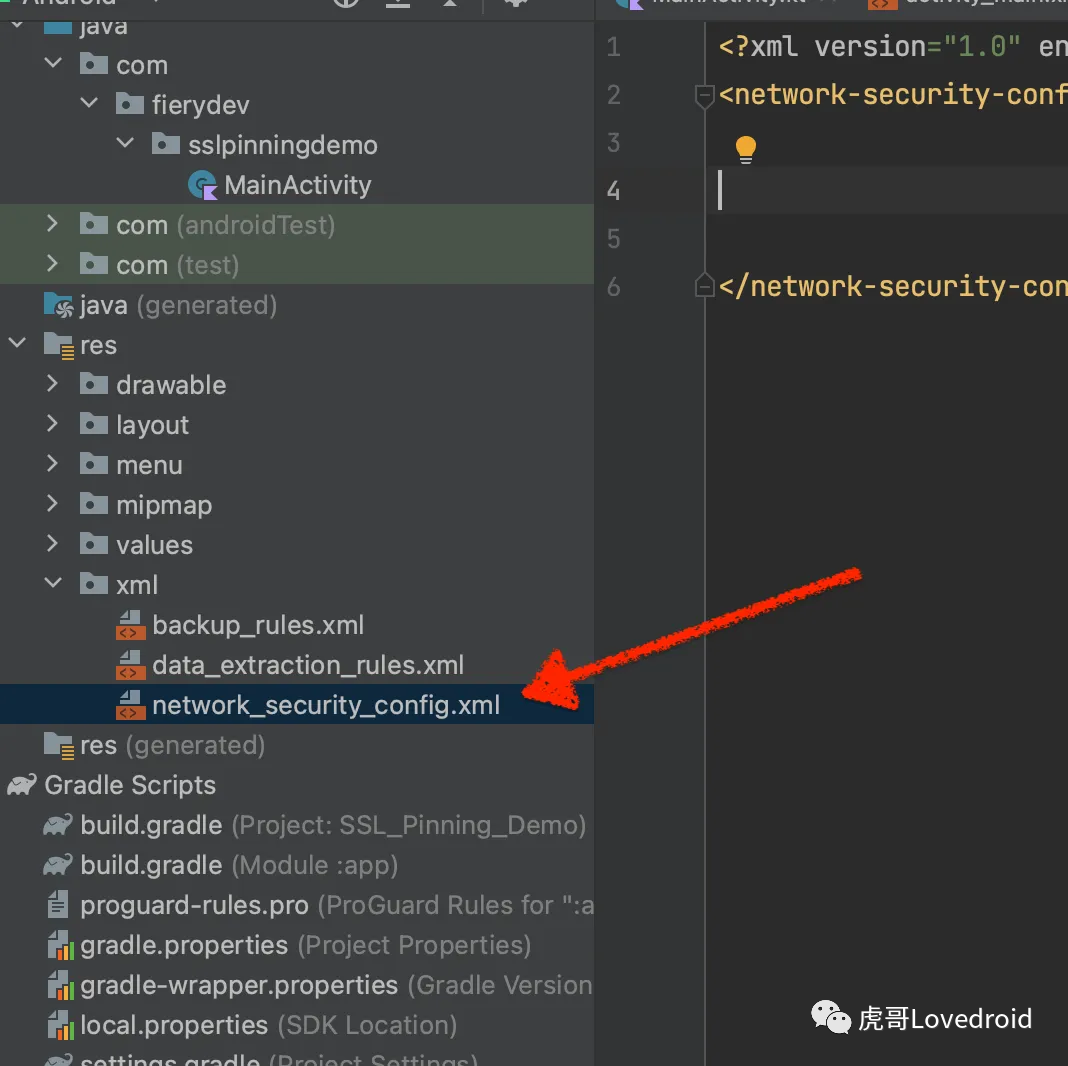Click the local.properties file icon
Image resolution: width=1068 pixels, height=1066 pixels.
click(61, 1025)
